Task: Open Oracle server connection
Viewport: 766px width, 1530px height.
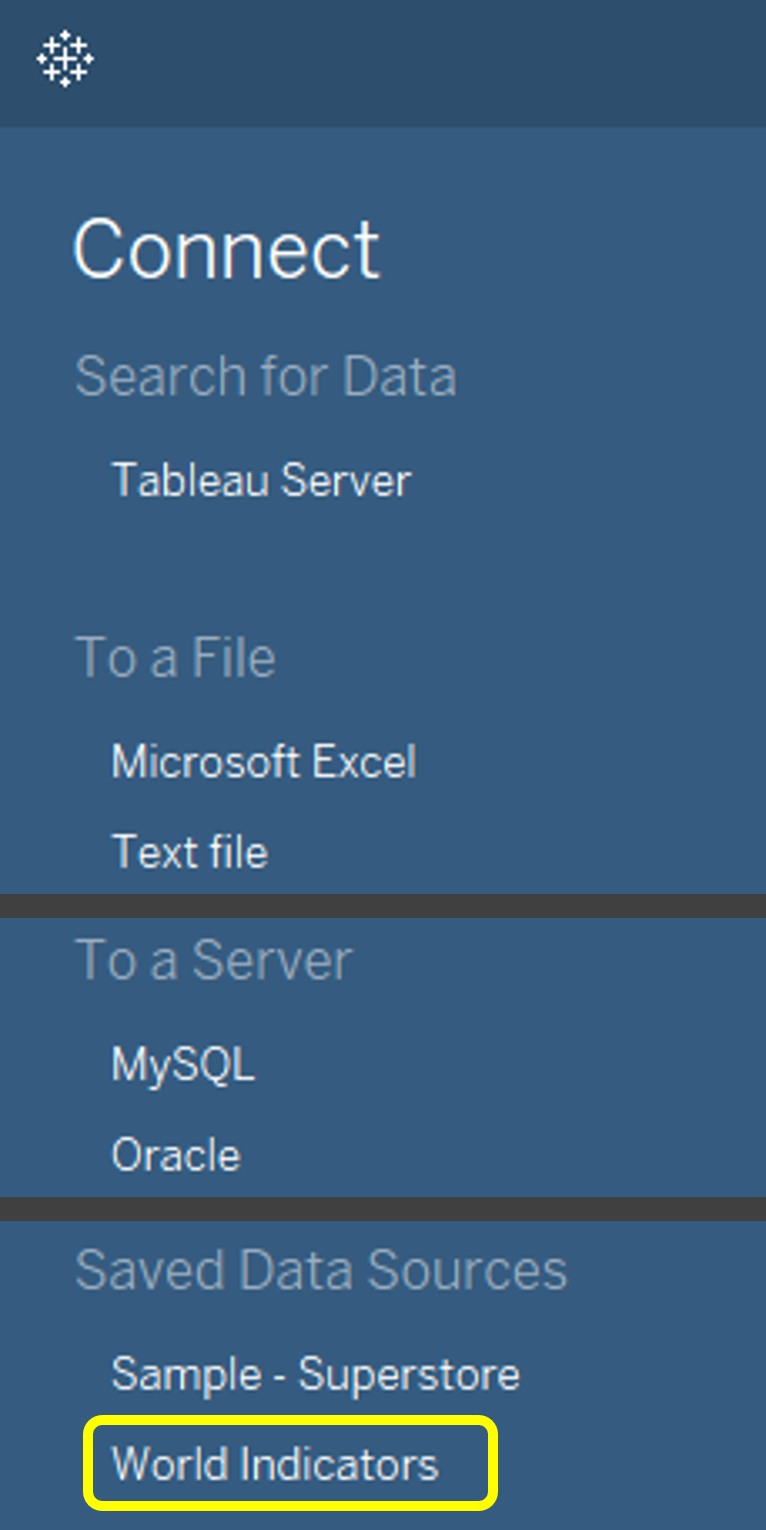Action: point(176,1154)
